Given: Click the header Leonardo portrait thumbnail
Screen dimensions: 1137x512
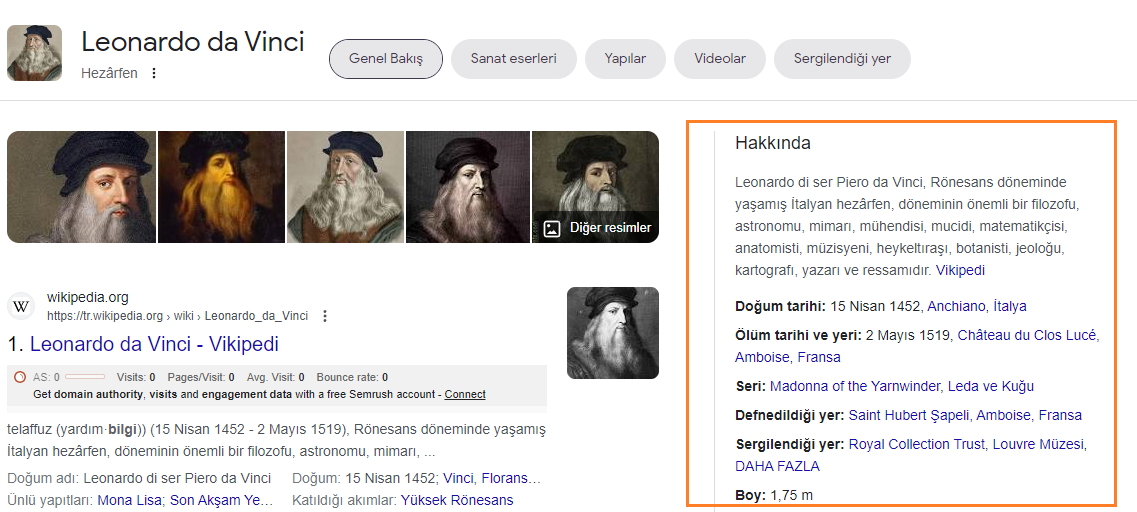Looking at the screenshot, I should click(34, 53).
